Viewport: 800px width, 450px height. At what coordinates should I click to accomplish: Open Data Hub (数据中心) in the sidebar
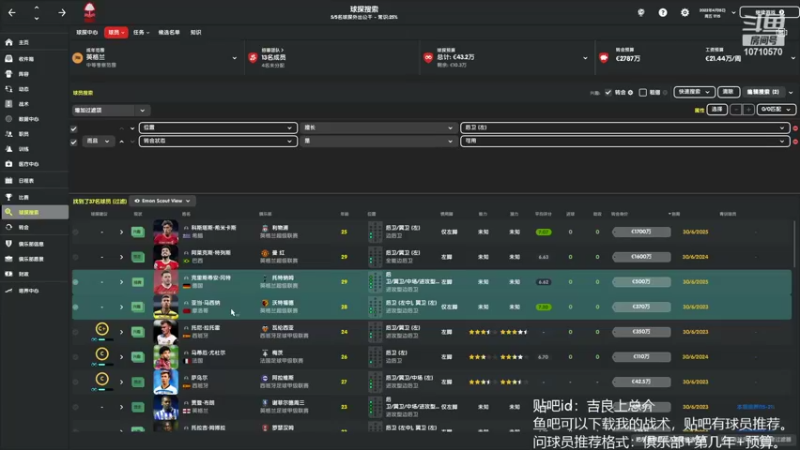click(34, 119)
